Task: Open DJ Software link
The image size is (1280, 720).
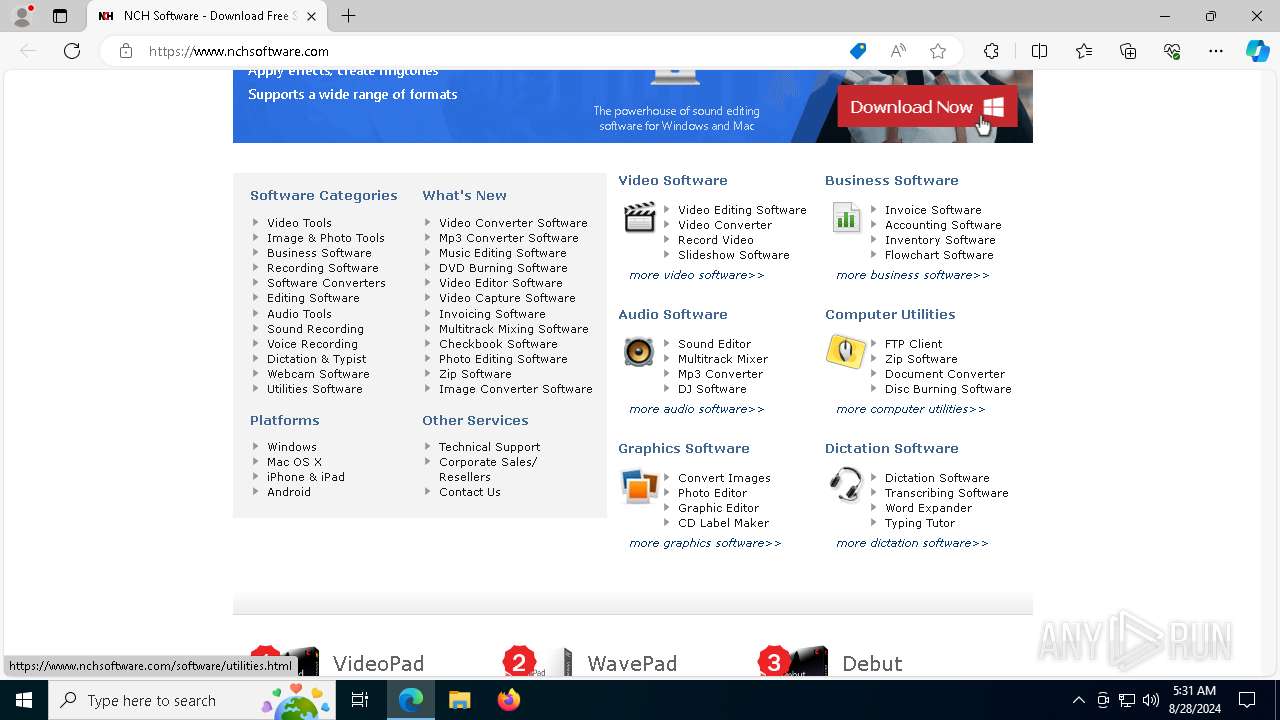Action: [x=712, y=389]
